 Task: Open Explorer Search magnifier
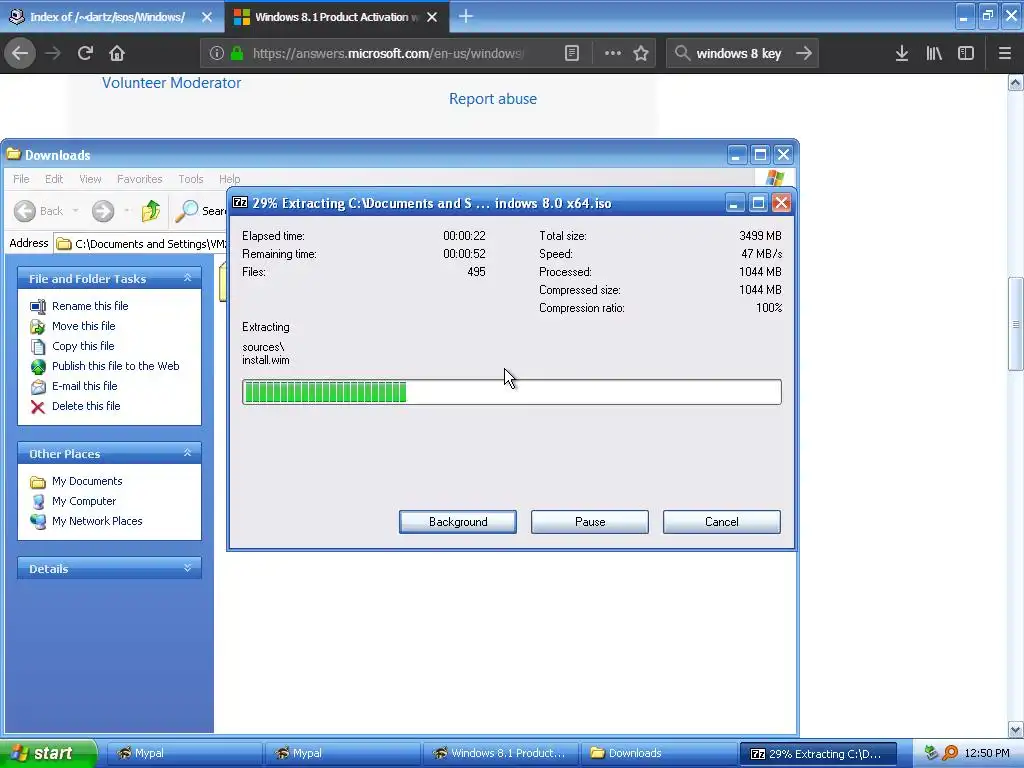click(200, 211)
